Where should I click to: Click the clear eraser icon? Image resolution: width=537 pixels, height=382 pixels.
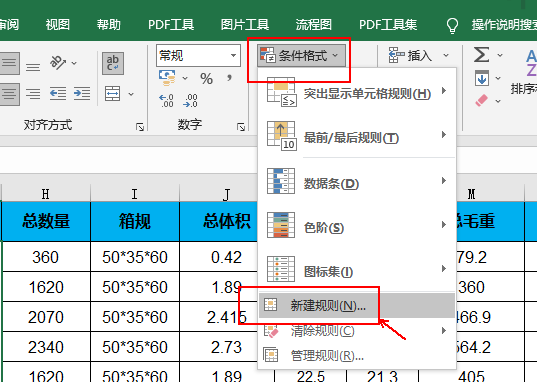tap(482, 101)
